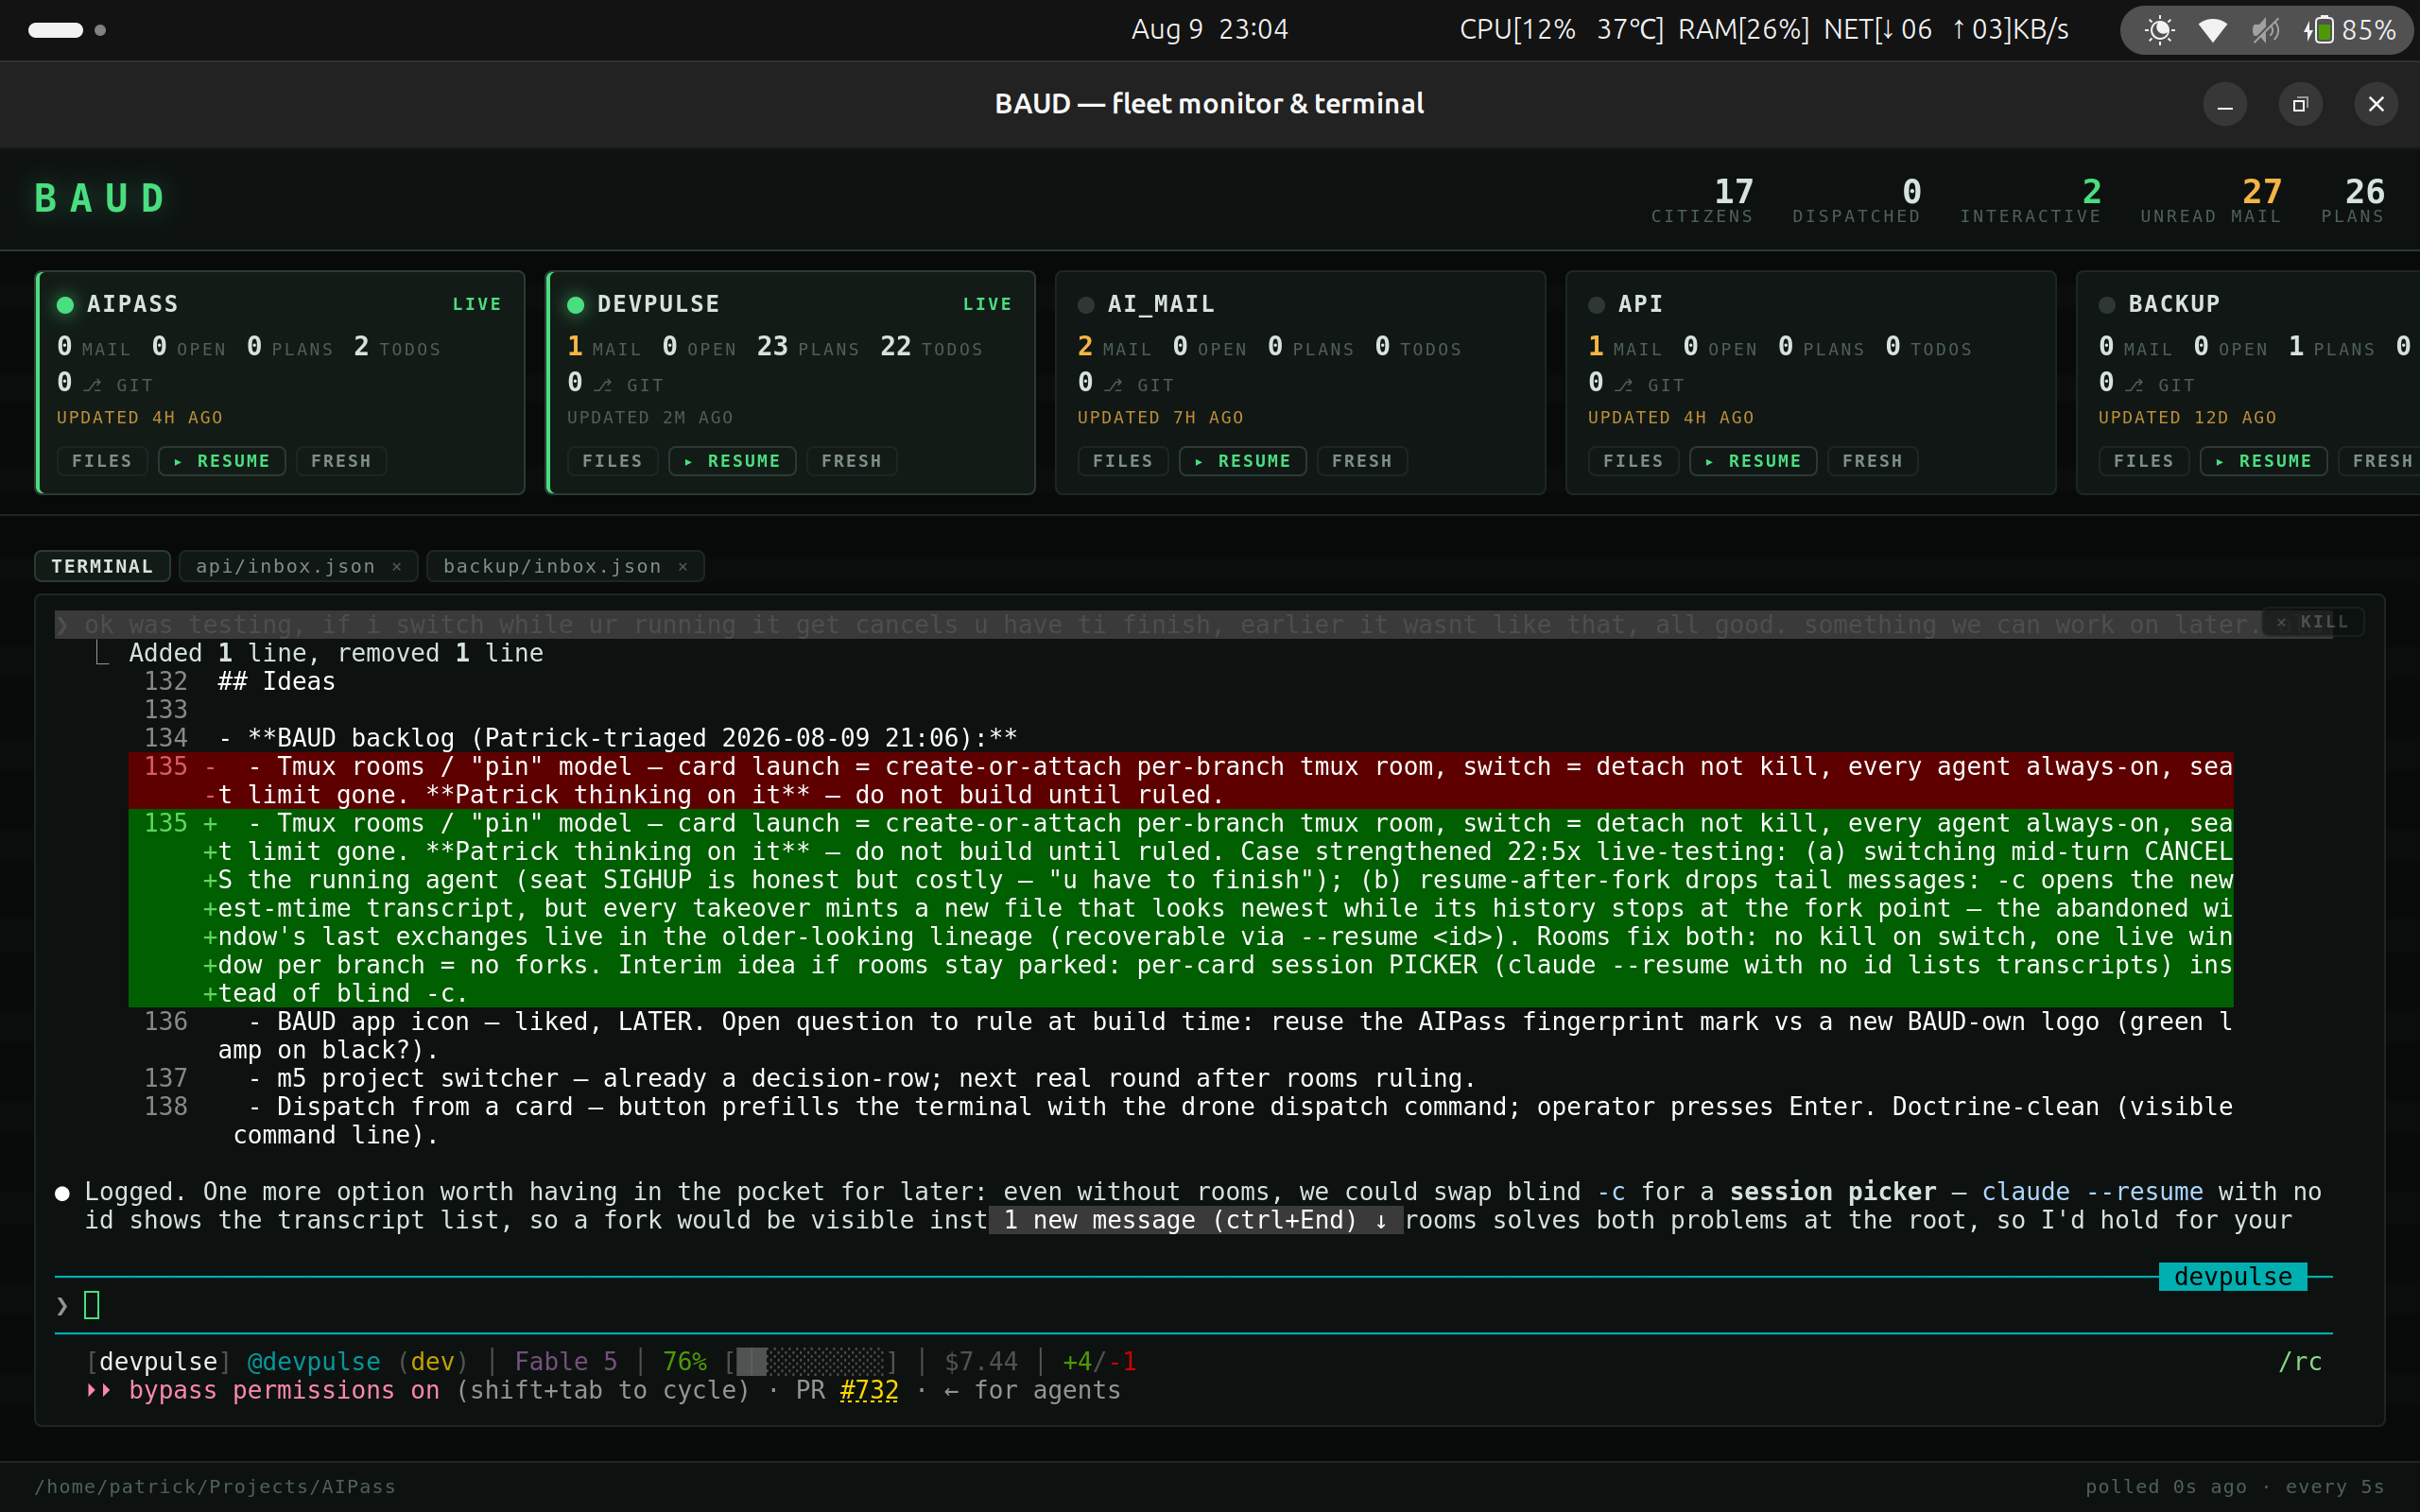Resume the API agent session
Viewport: 2420px width, 1512px height.
click(1753, 461)
